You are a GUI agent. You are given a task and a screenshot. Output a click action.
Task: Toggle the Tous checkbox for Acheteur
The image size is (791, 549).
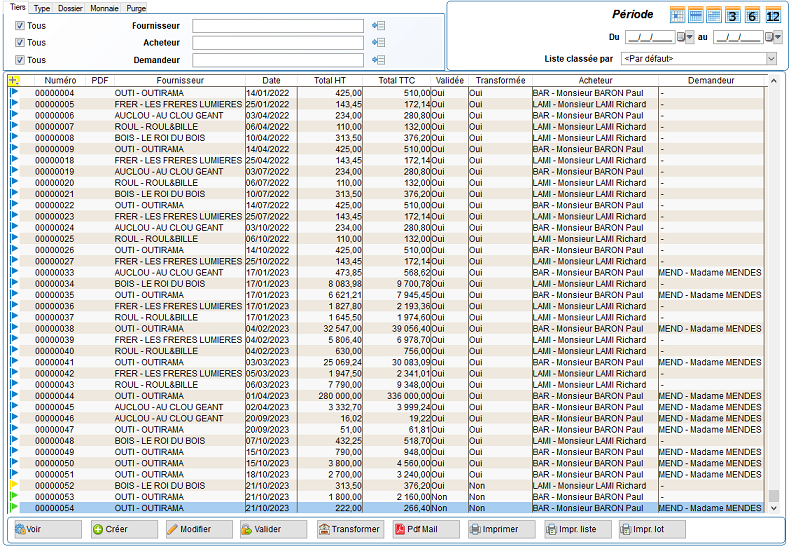point(20,43)
